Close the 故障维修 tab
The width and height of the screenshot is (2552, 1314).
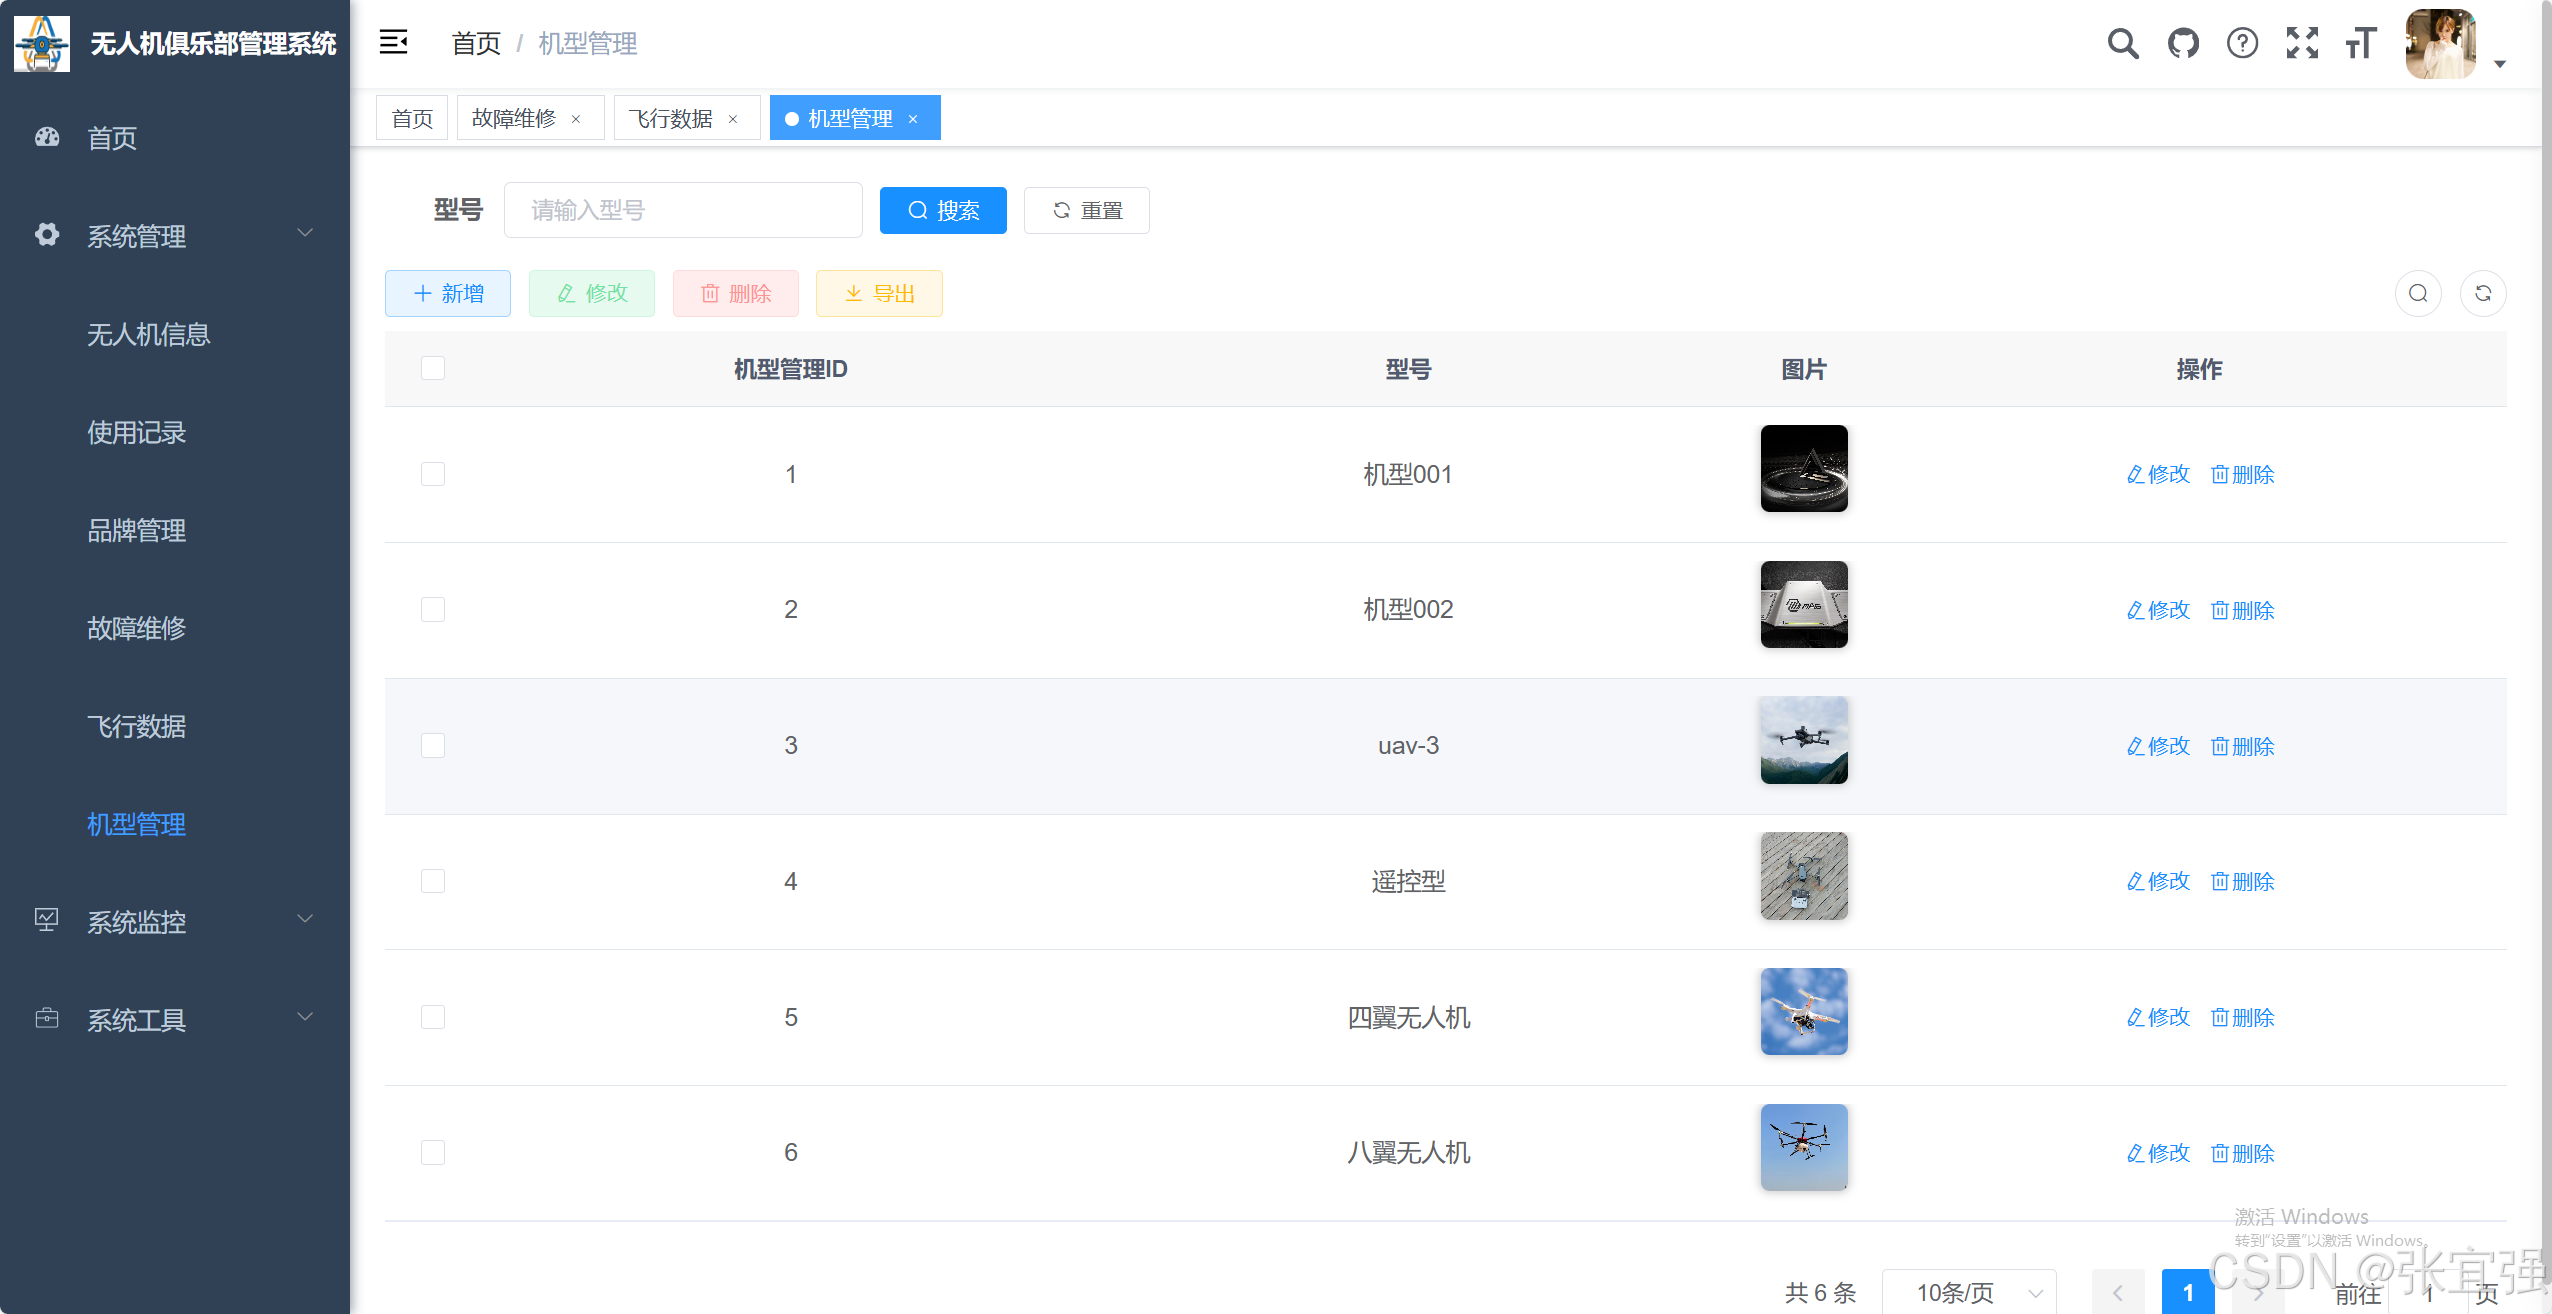576,119
